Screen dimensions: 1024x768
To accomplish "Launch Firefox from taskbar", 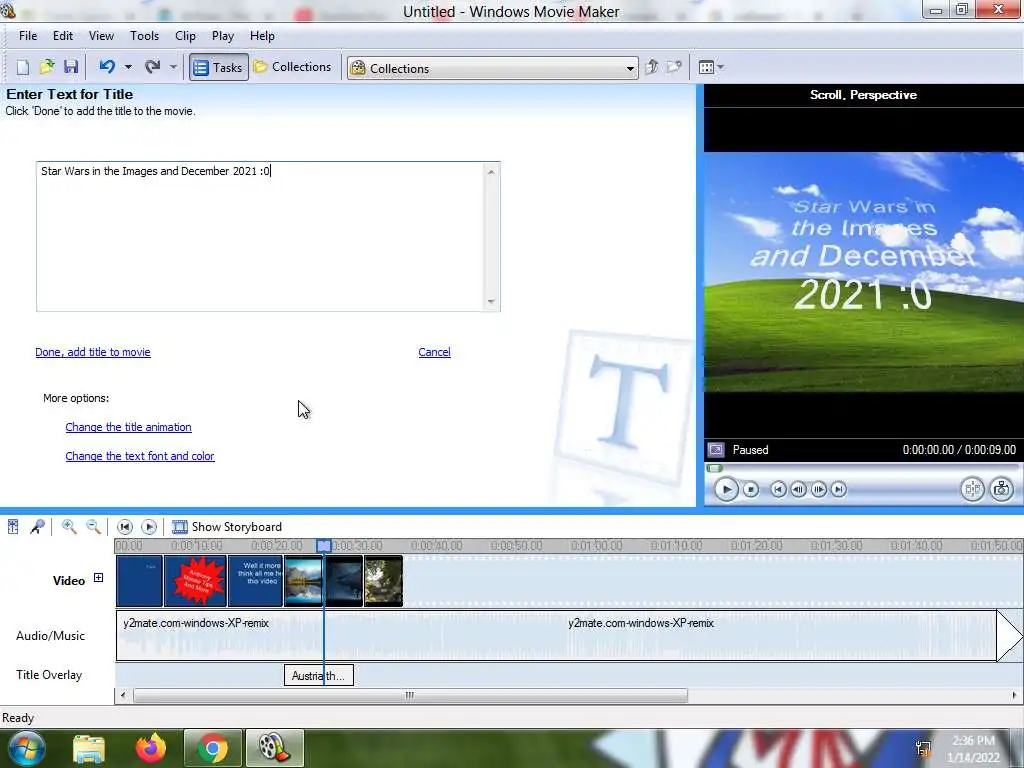I will 150,748.
